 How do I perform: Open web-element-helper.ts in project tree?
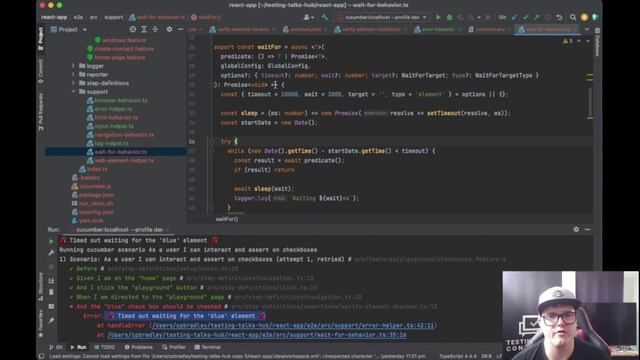point(124,160)
